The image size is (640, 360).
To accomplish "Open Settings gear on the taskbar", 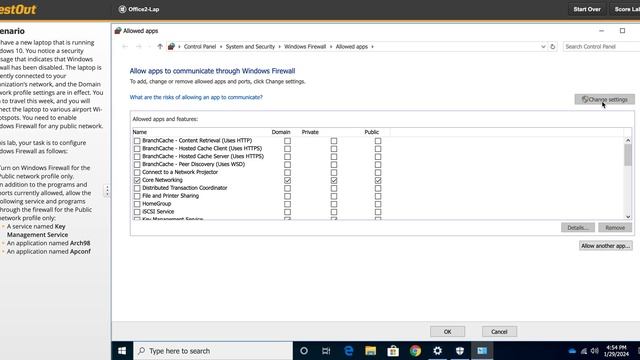I will (438, 351).
